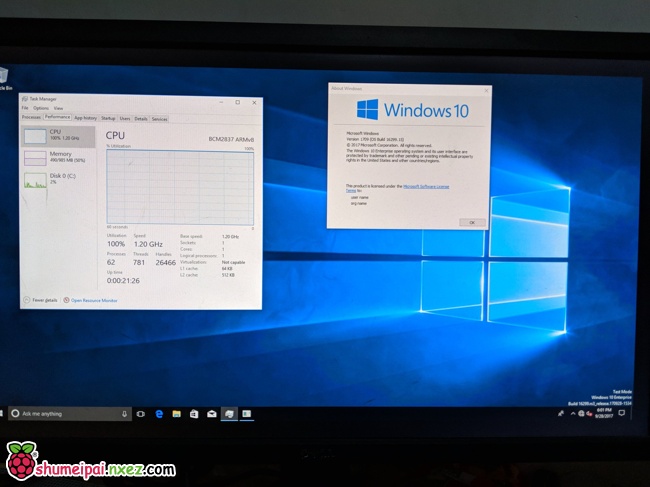Click the up time value 0:00:21:26

(x=123, y=281)
